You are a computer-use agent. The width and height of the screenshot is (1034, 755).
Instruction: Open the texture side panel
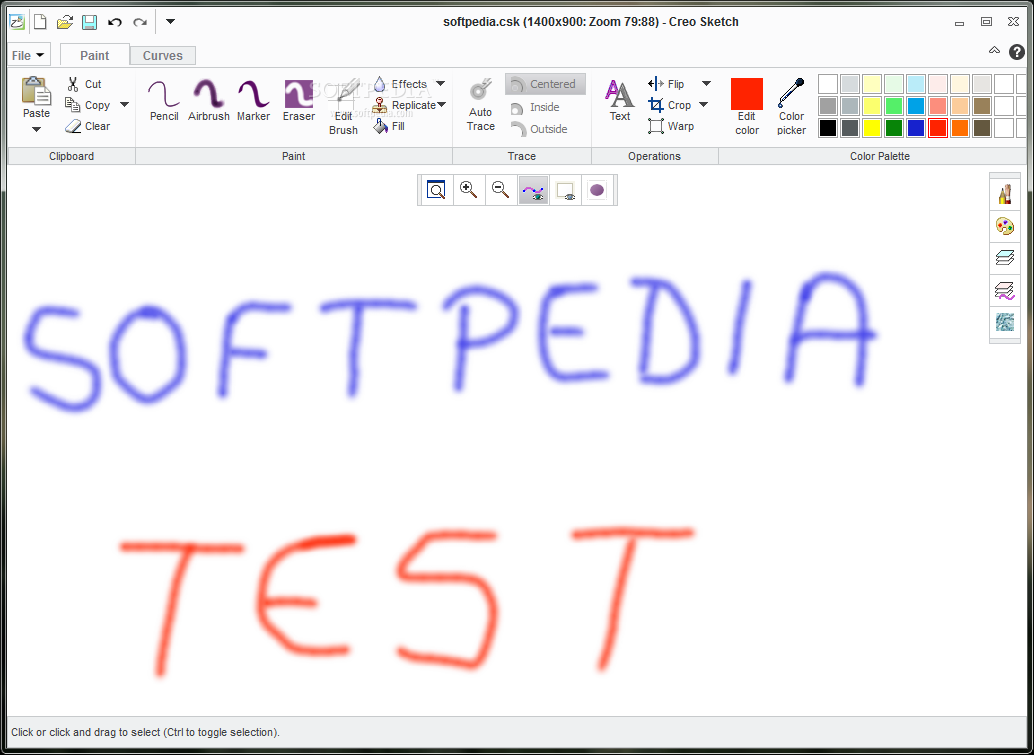(x=1004, y=321)
